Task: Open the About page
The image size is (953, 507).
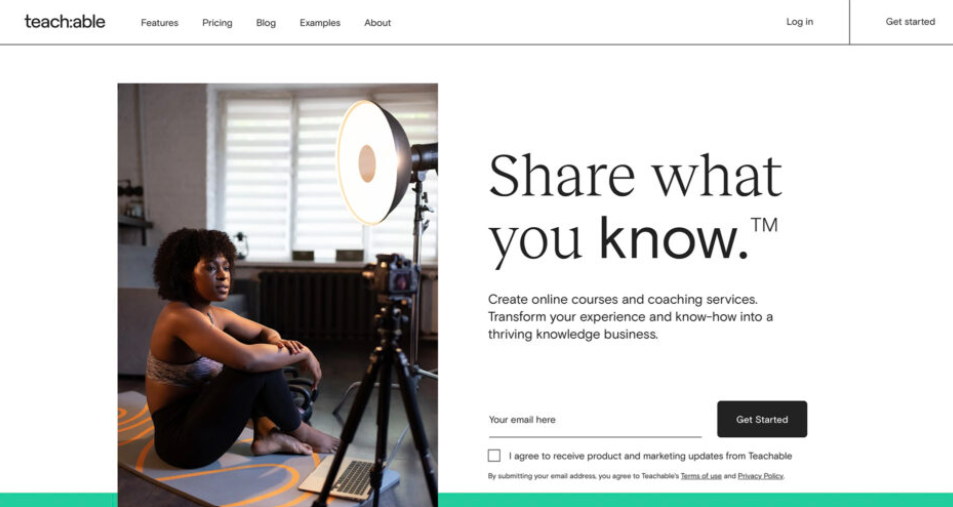Action: pos(377,22)
